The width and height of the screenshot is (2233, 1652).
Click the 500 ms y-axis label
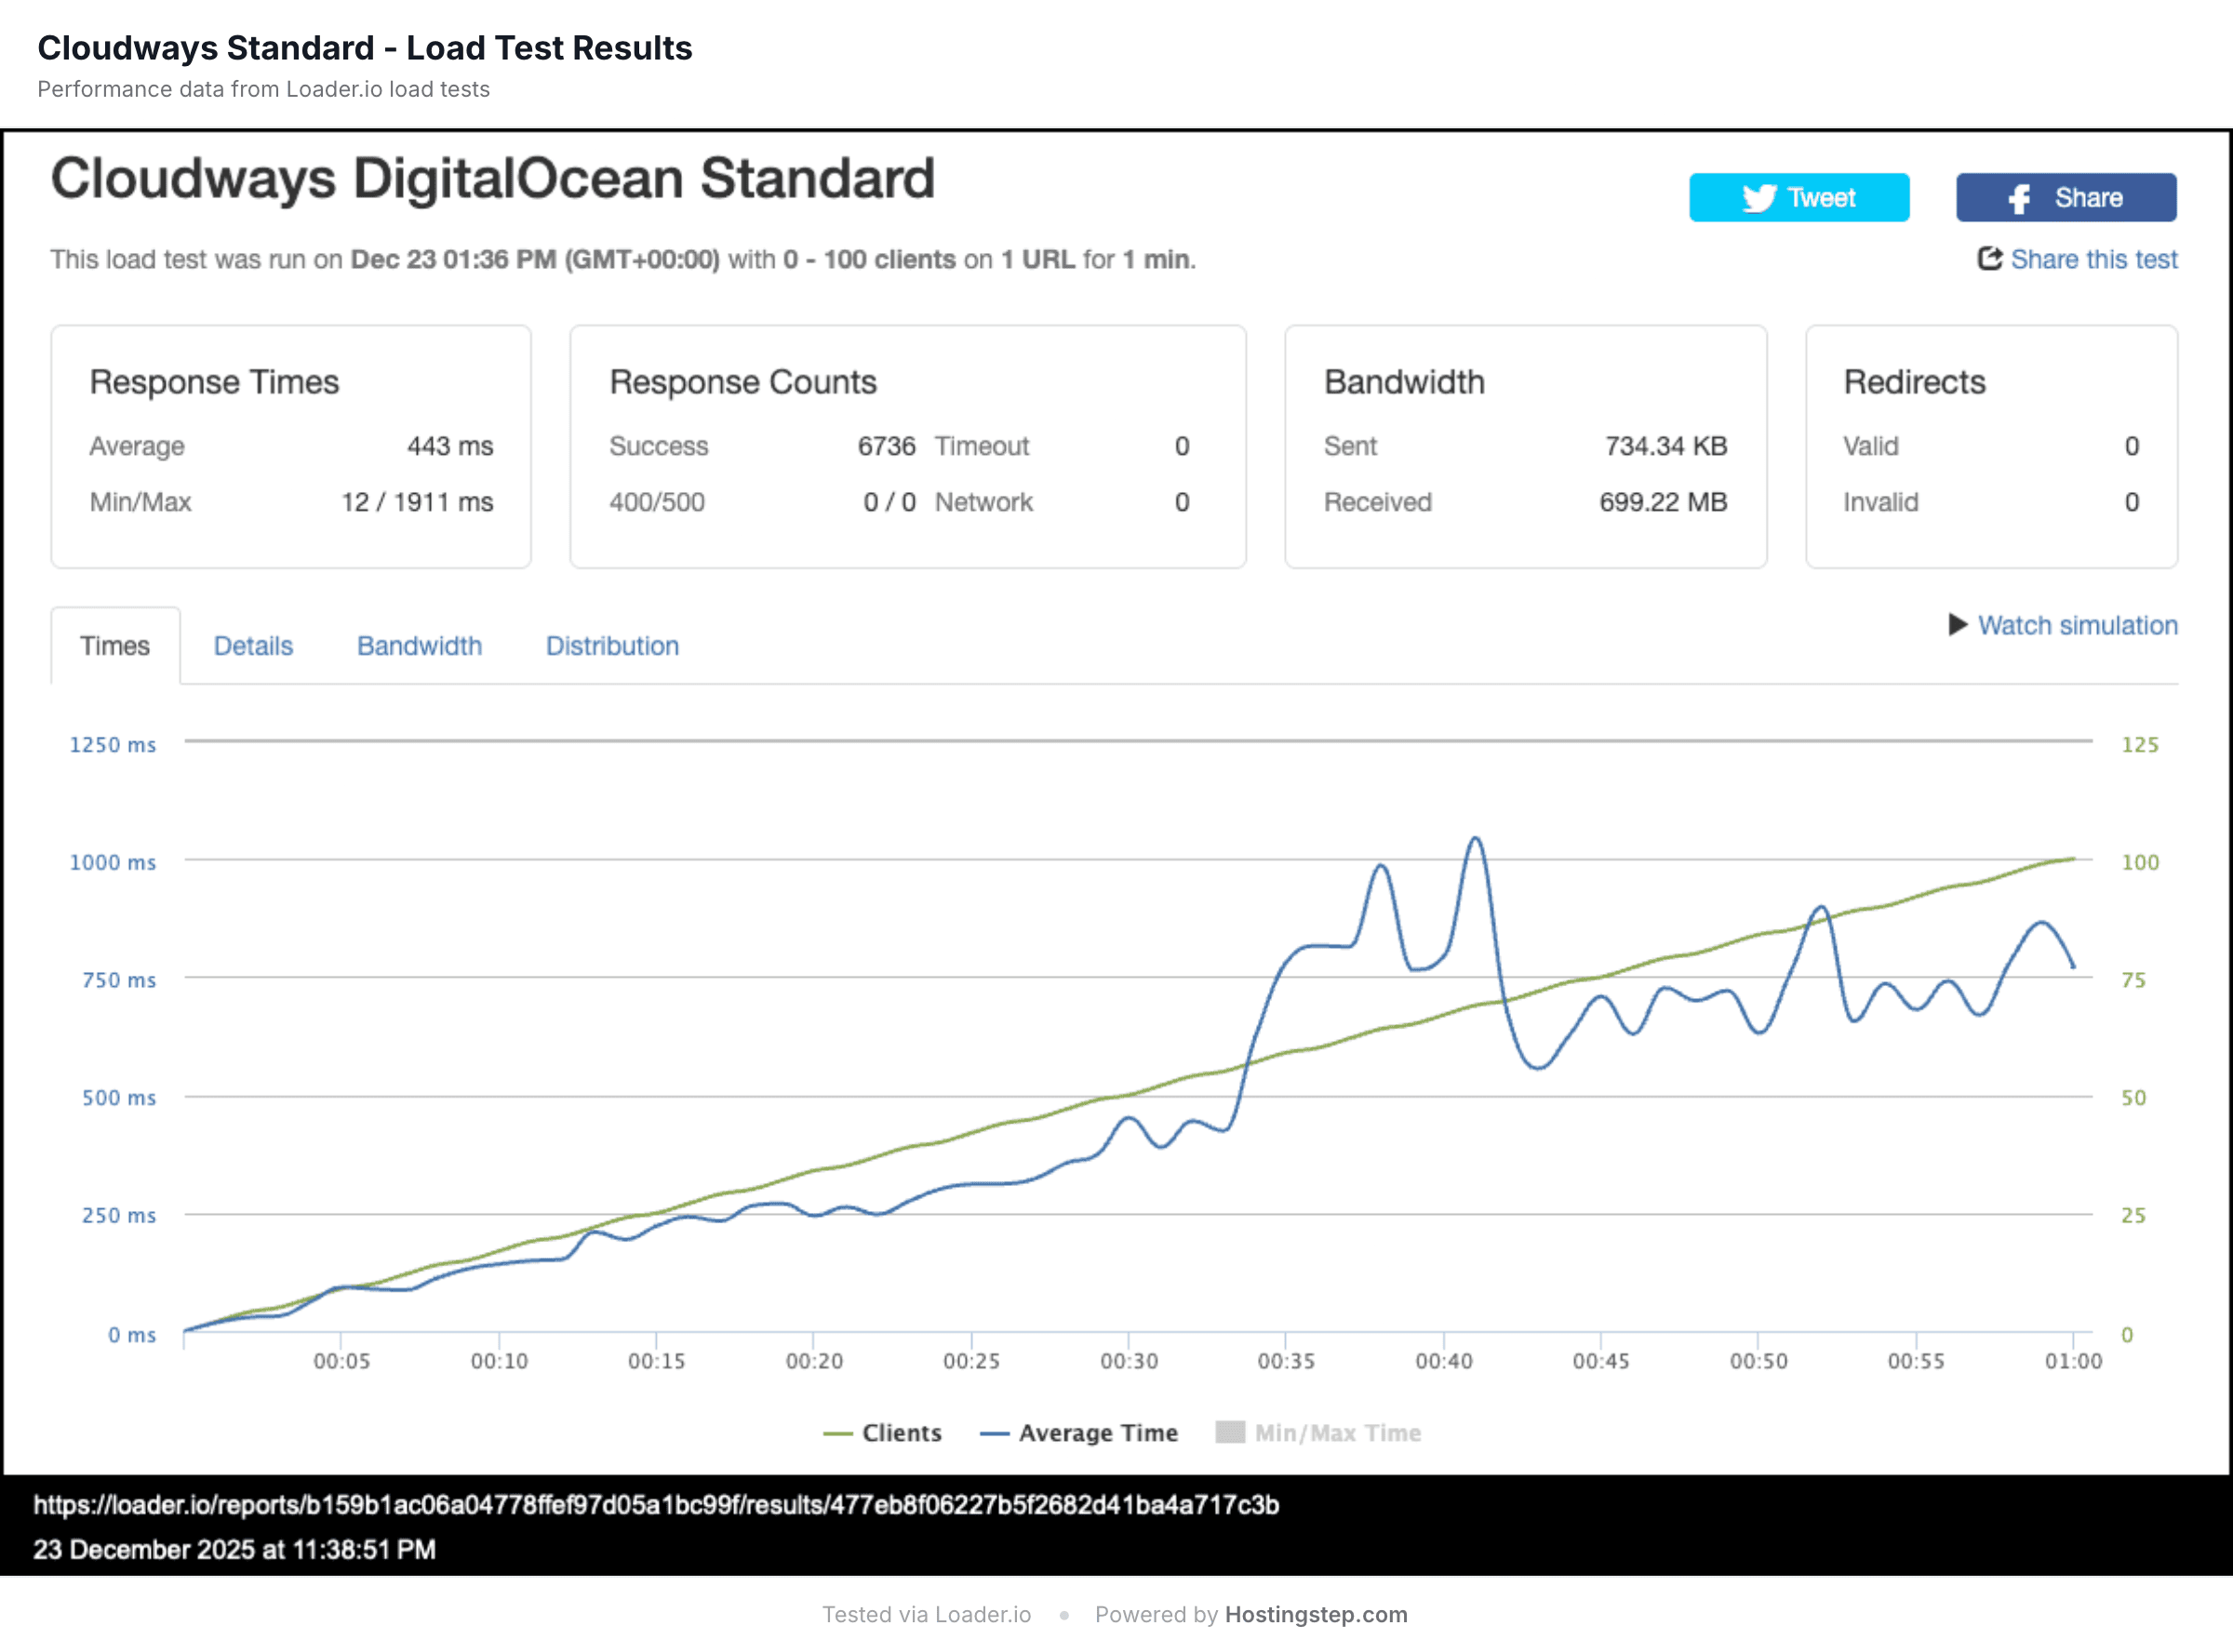click(x=119, y=1098)
